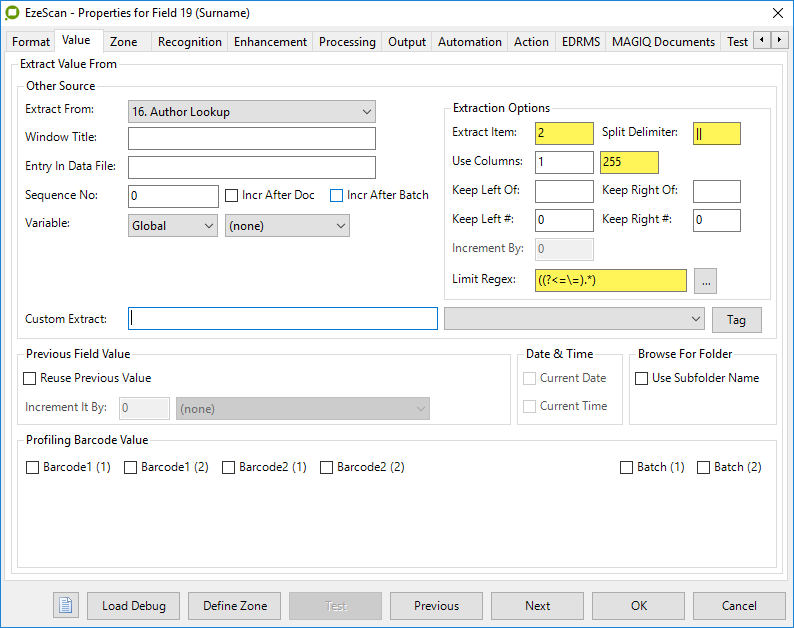Viewport: 794px width, 628px height.
Task: Click the Tag button
Action: point(736,320)
